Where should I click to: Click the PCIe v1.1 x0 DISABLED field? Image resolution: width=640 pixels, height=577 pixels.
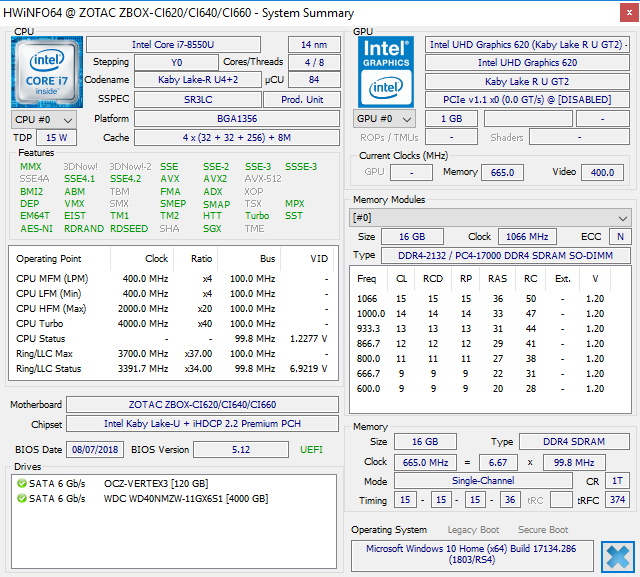(x=527, y=99)
